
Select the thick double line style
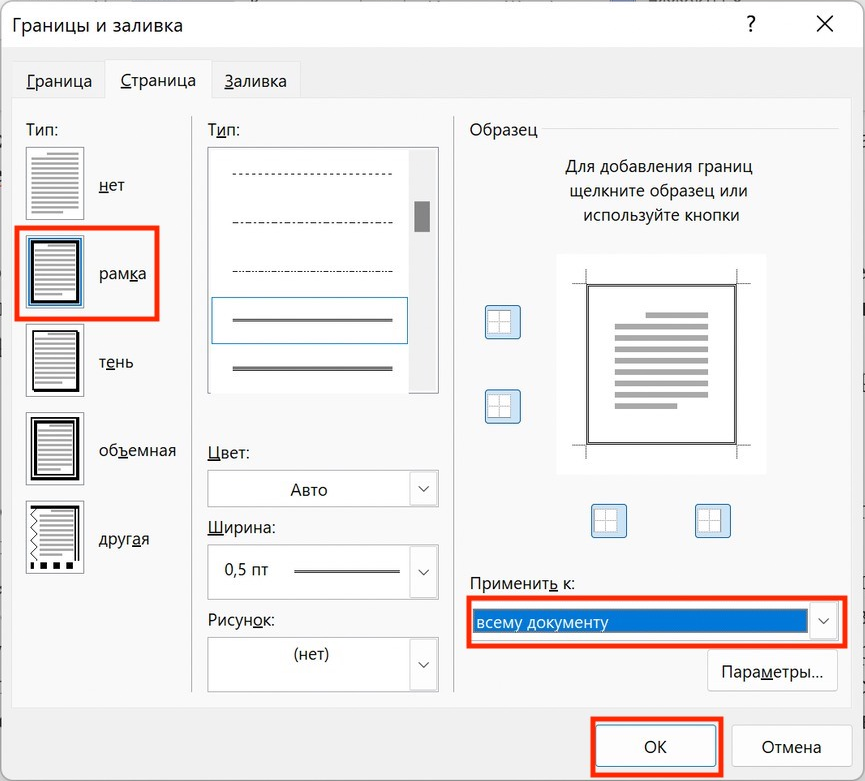click(x=309, y=368)
